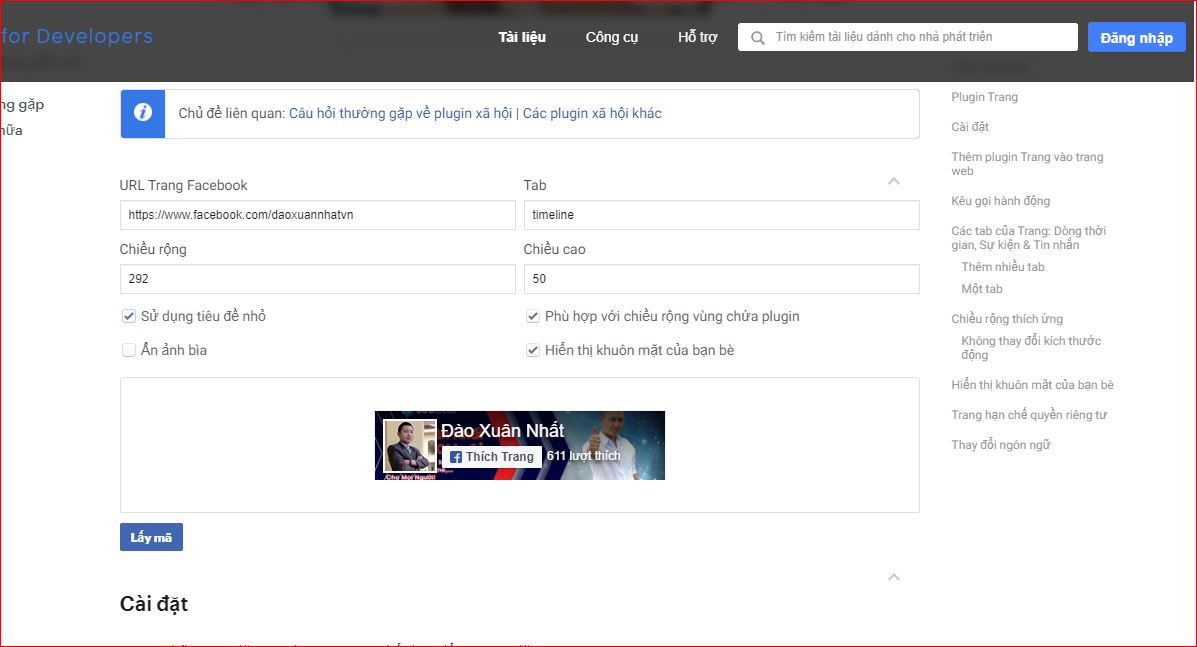The image size is (1197, 647).
Task: Click the Facebook logo on Thích Trang button
Action: [456, 457]
